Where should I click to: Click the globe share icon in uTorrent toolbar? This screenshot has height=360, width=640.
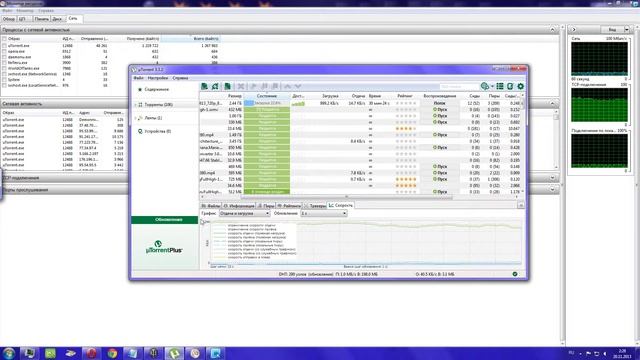click(x=484, y=86)
